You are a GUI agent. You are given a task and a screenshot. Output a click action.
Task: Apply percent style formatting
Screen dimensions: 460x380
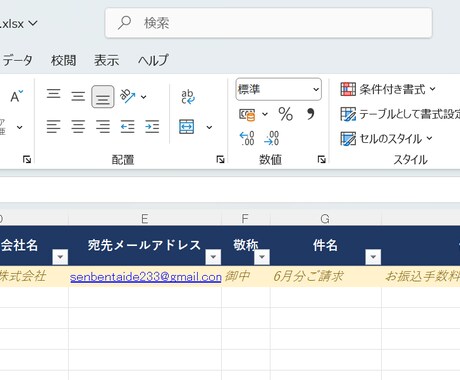pos(286,114)
